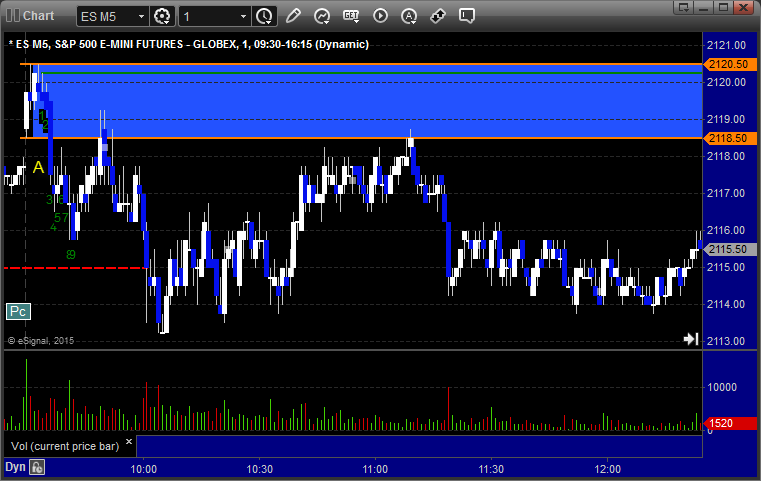The height and width of the screenshot is (481, 761).
Task: Click the 2117.00 price scale label
Action: tap(727, 194)
